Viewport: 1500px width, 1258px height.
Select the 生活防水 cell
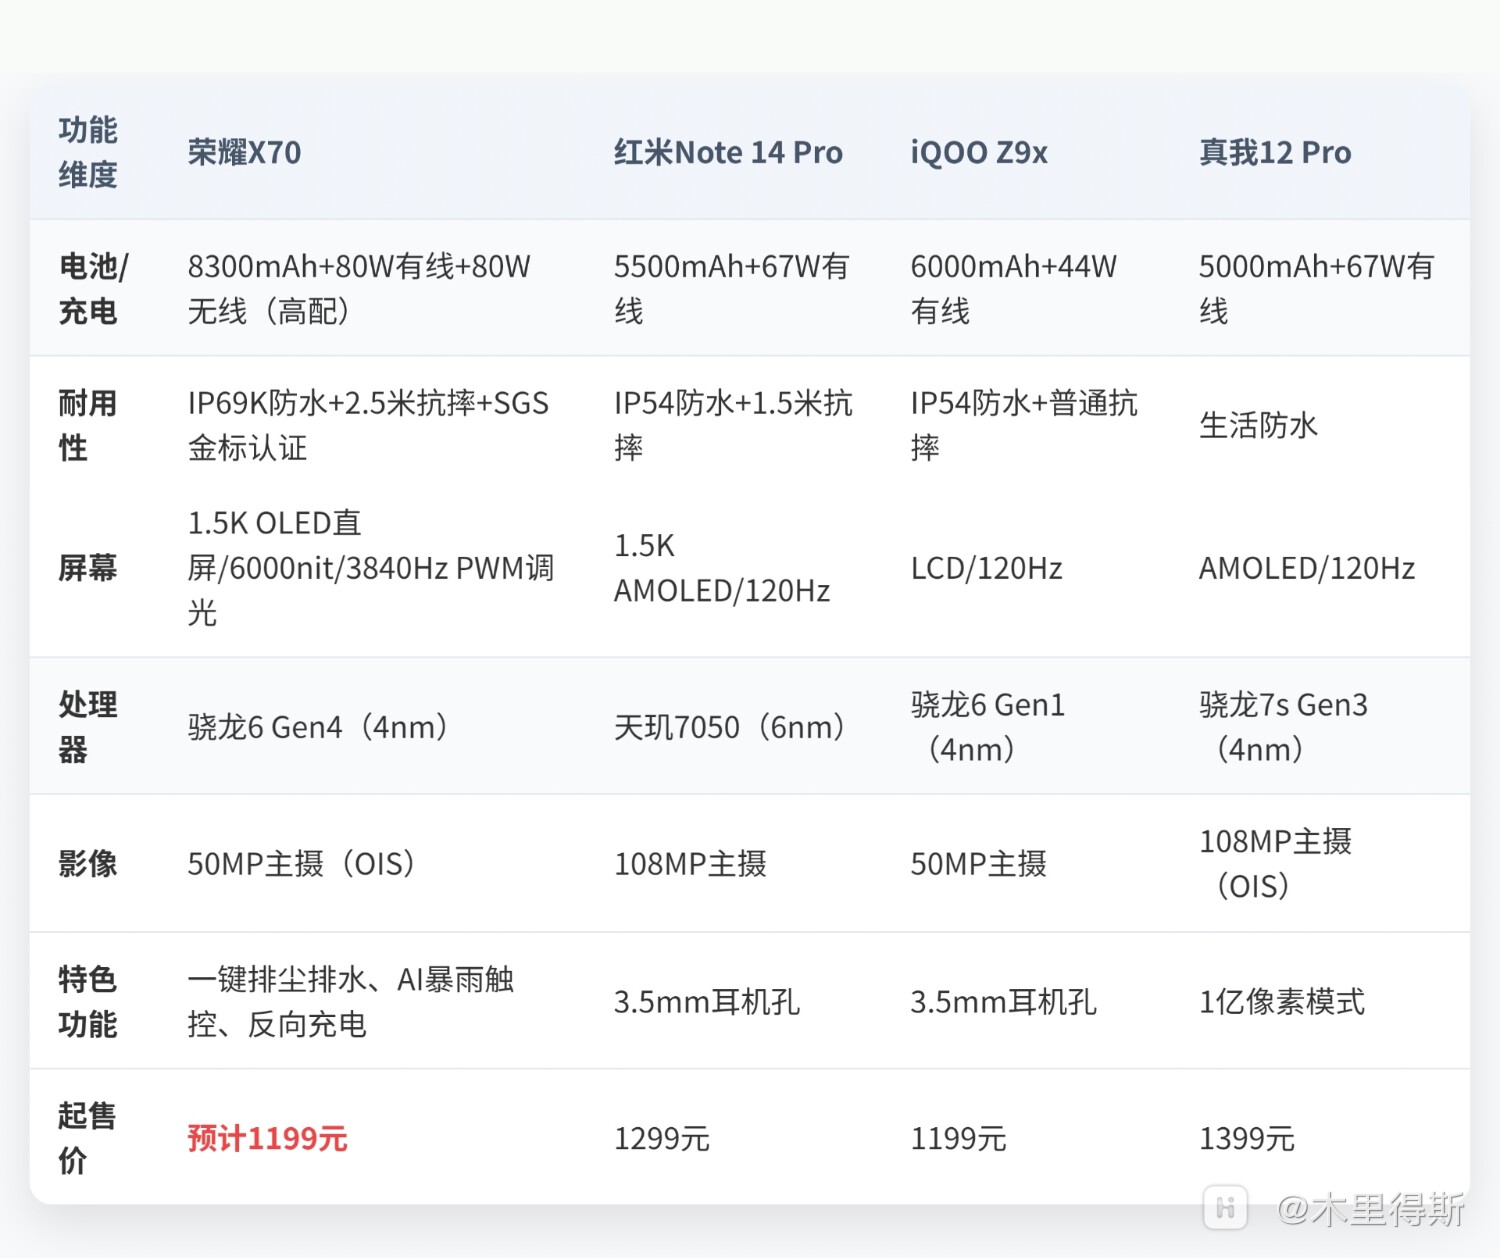[1258, 426]
